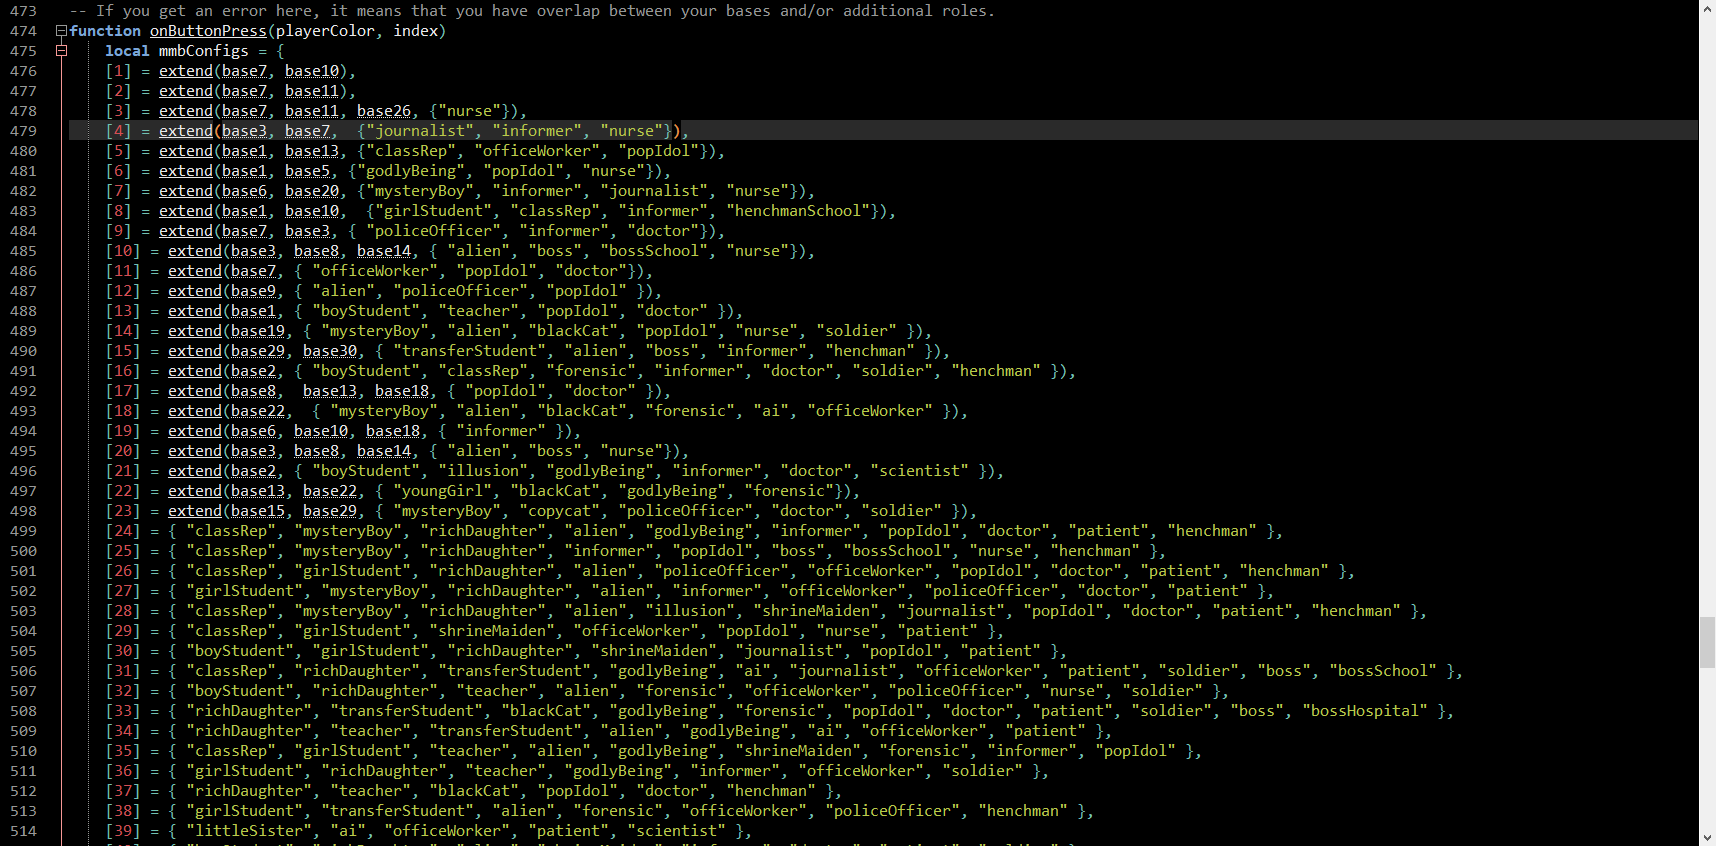The image size is (1716, 846).
Task: Collapse the mmbConfigs table fold marker
Action: (61, 51)
